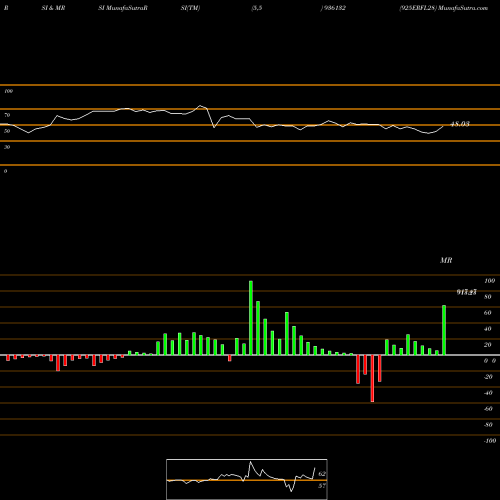Image resolution: width=500 pixels, height=500 pixels.
Task: Click the RSI line peak near the 70 level
Action: (x=201, y=106)
